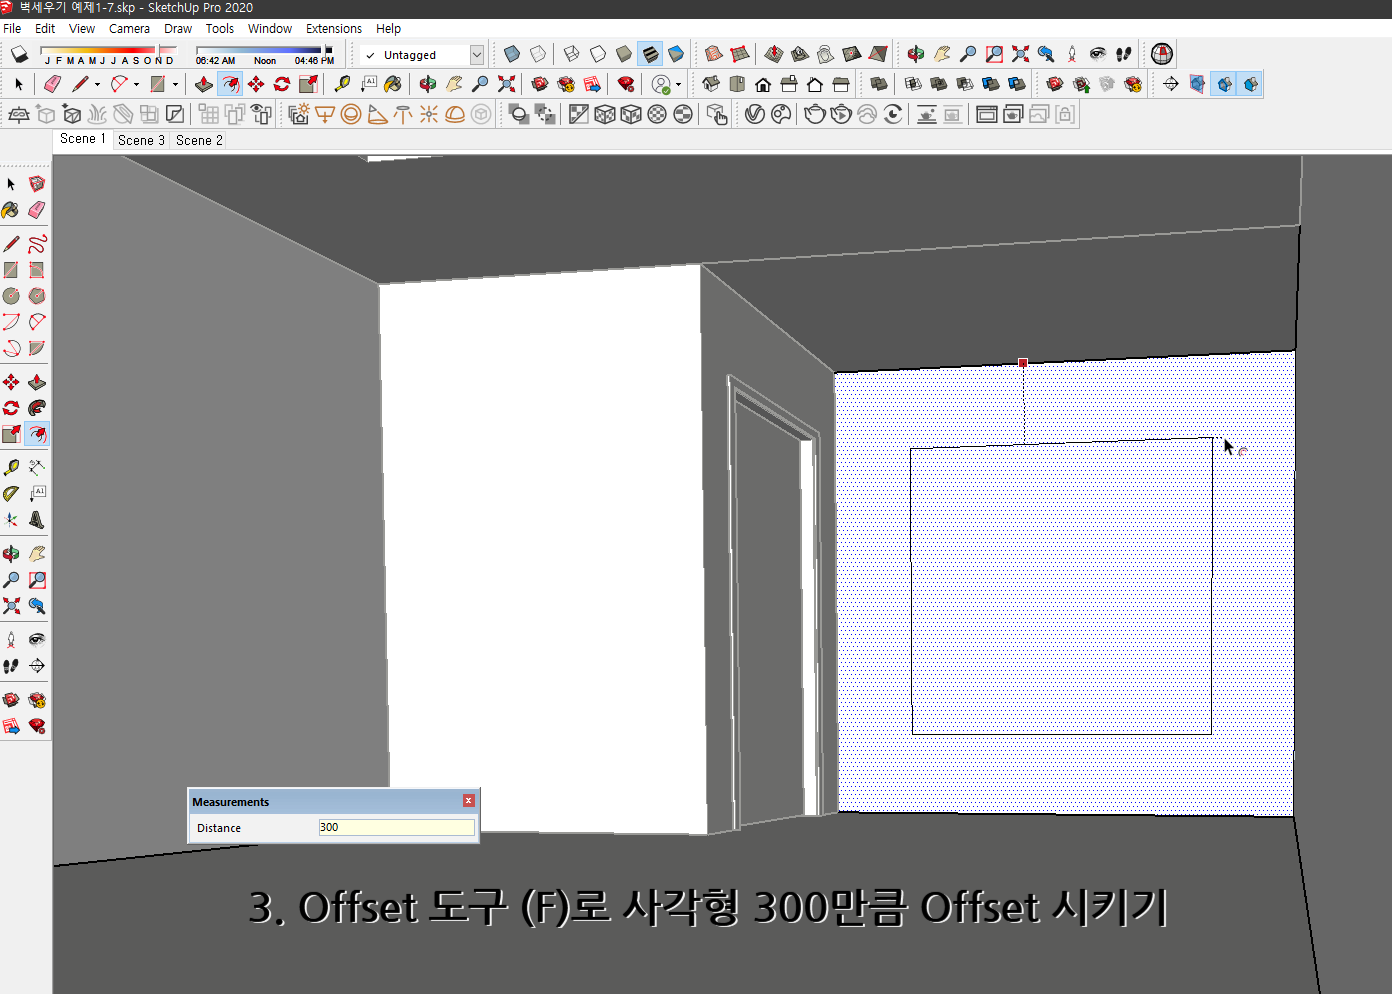Select the Offset tool in the left toolbar
1392x994 pixels.
(x=37, y=434)
